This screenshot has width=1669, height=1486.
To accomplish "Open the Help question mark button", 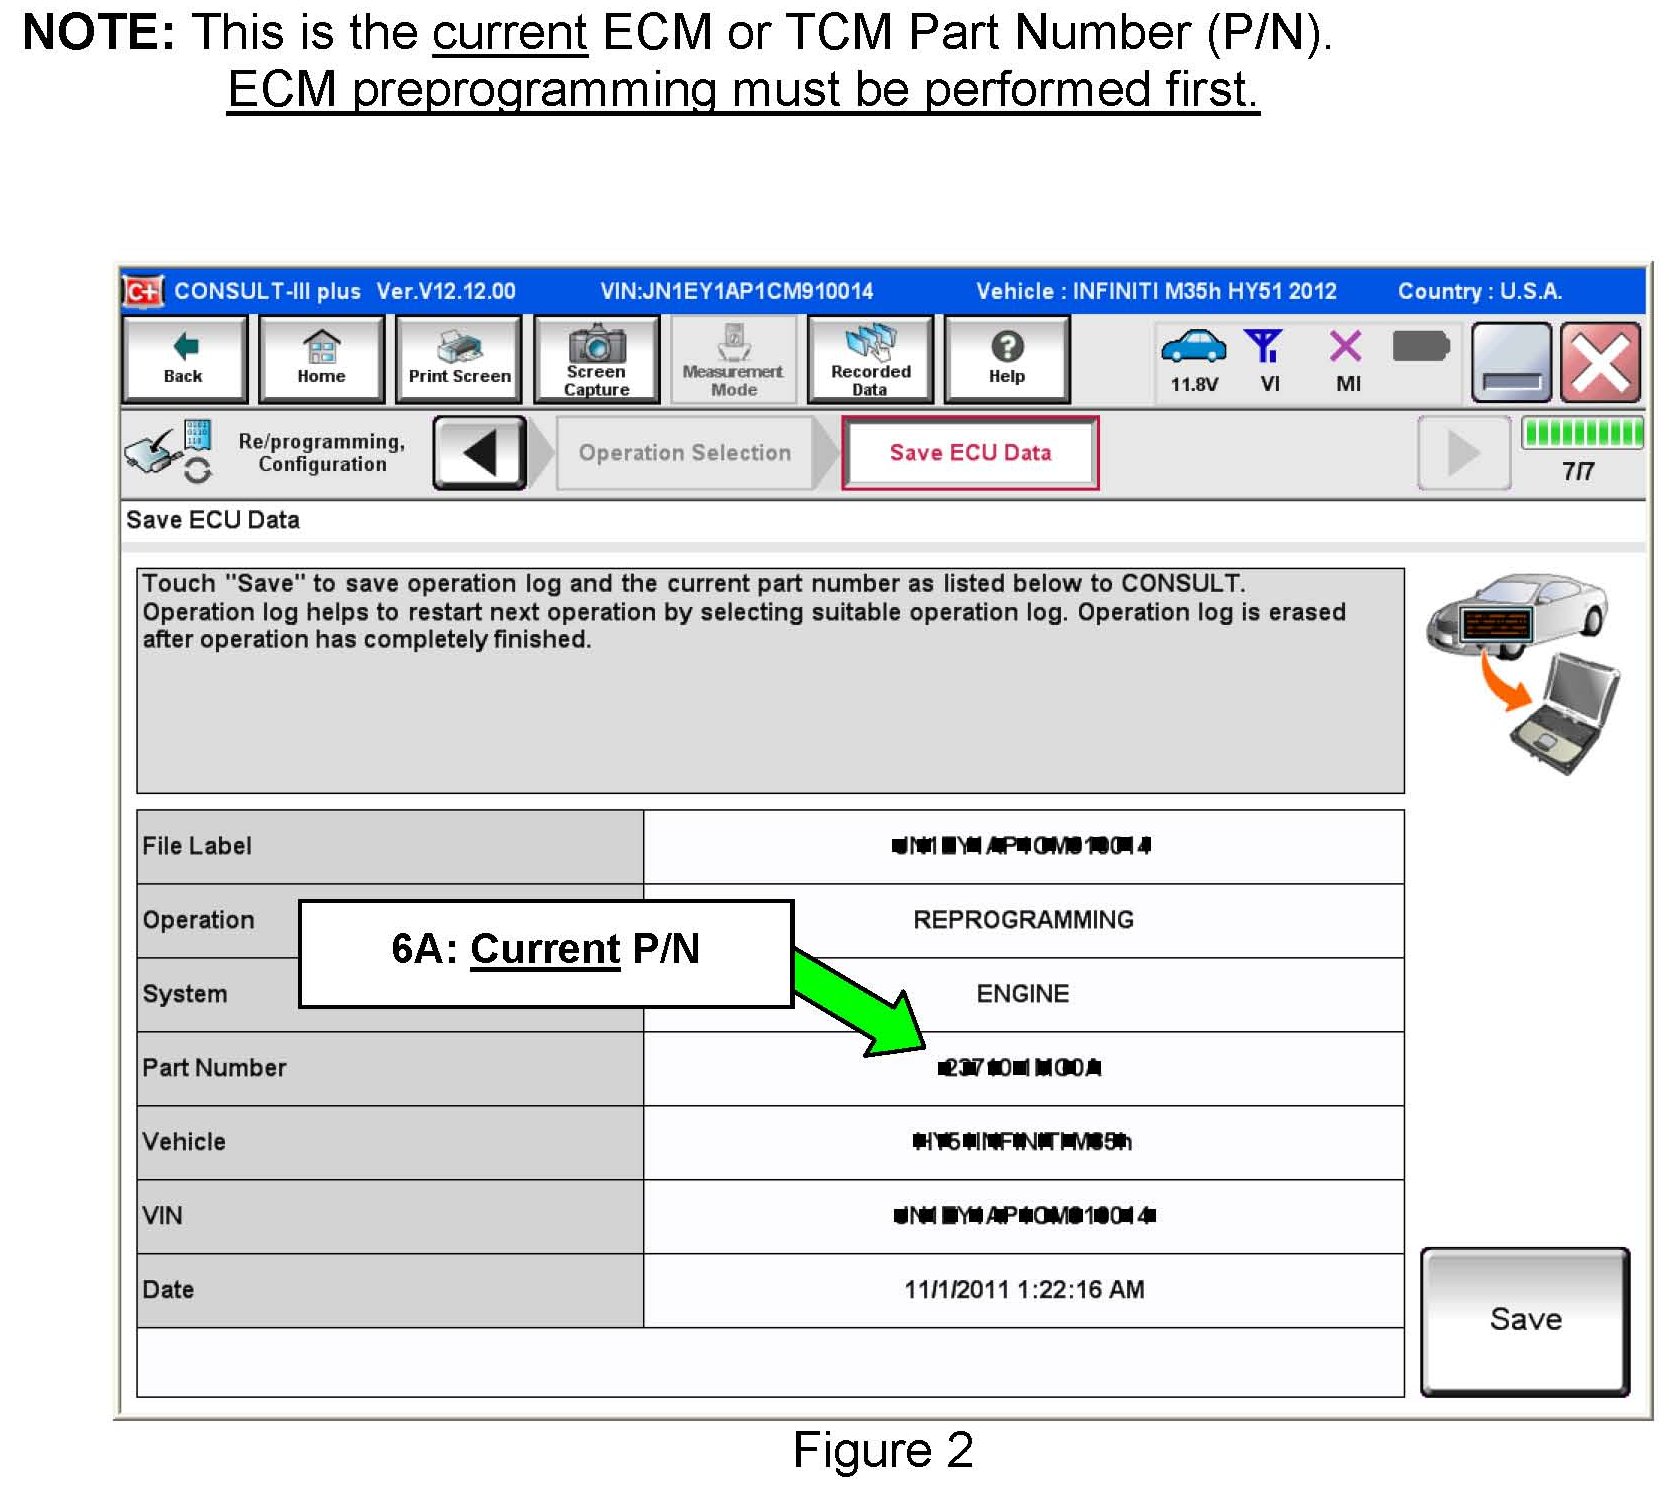I will point(1007,359).
